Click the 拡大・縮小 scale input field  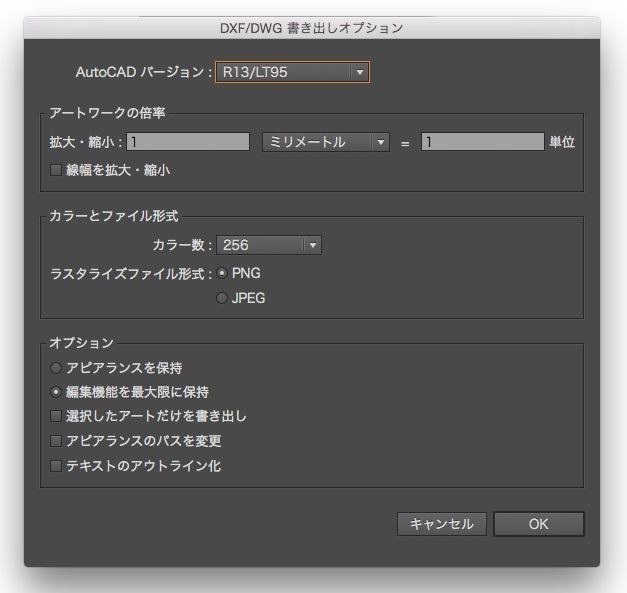[x=188, y=142]
